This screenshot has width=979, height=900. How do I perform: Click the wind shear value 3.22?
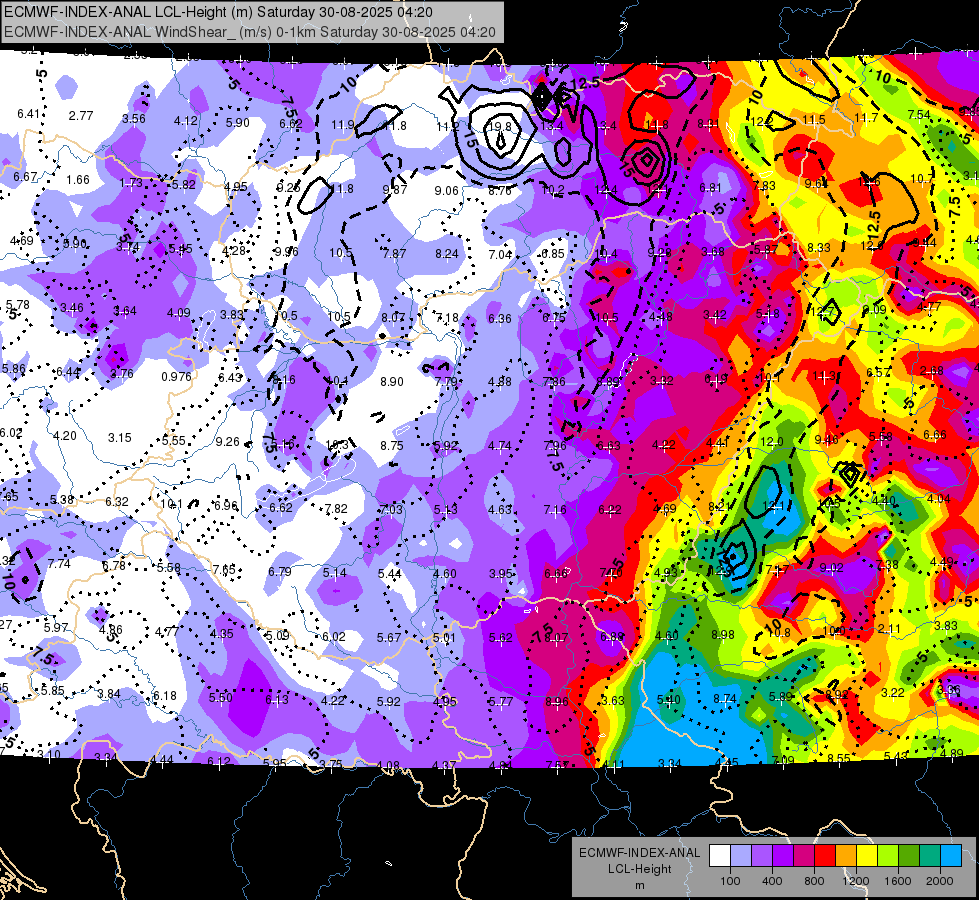pyautogui.click(x=893, y=692)
